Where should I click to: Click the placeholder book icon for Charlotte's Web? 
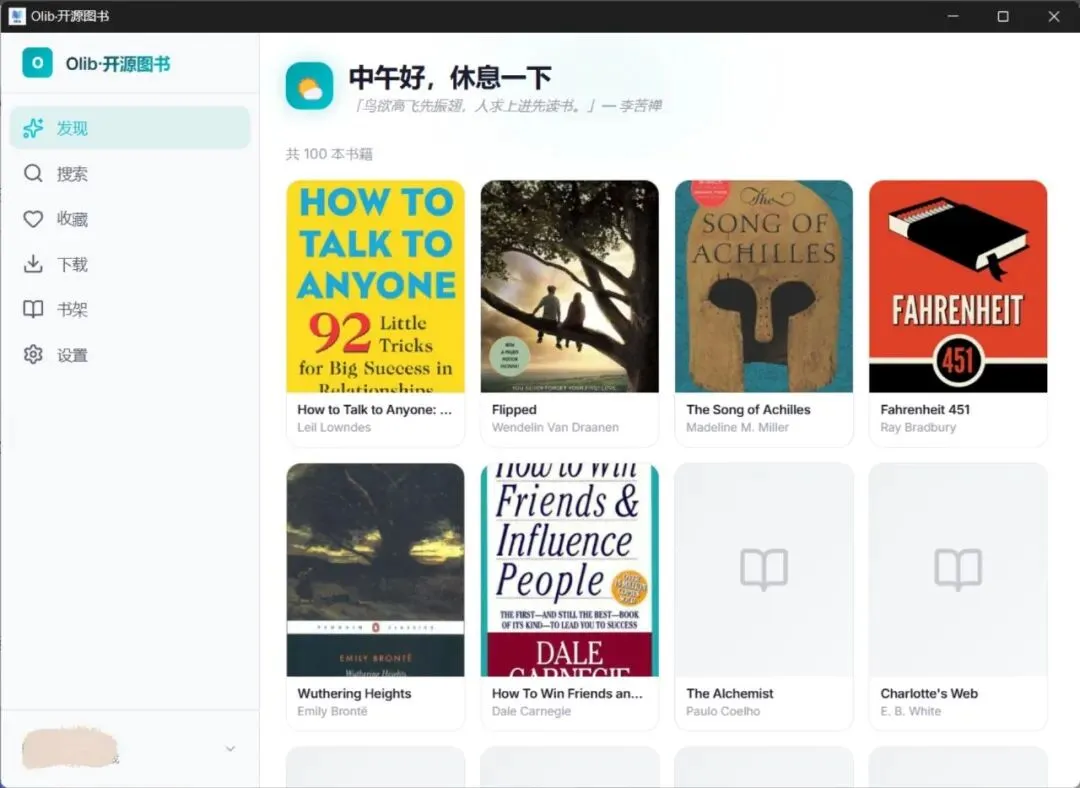pyautogui.click(x=958, y=570)
